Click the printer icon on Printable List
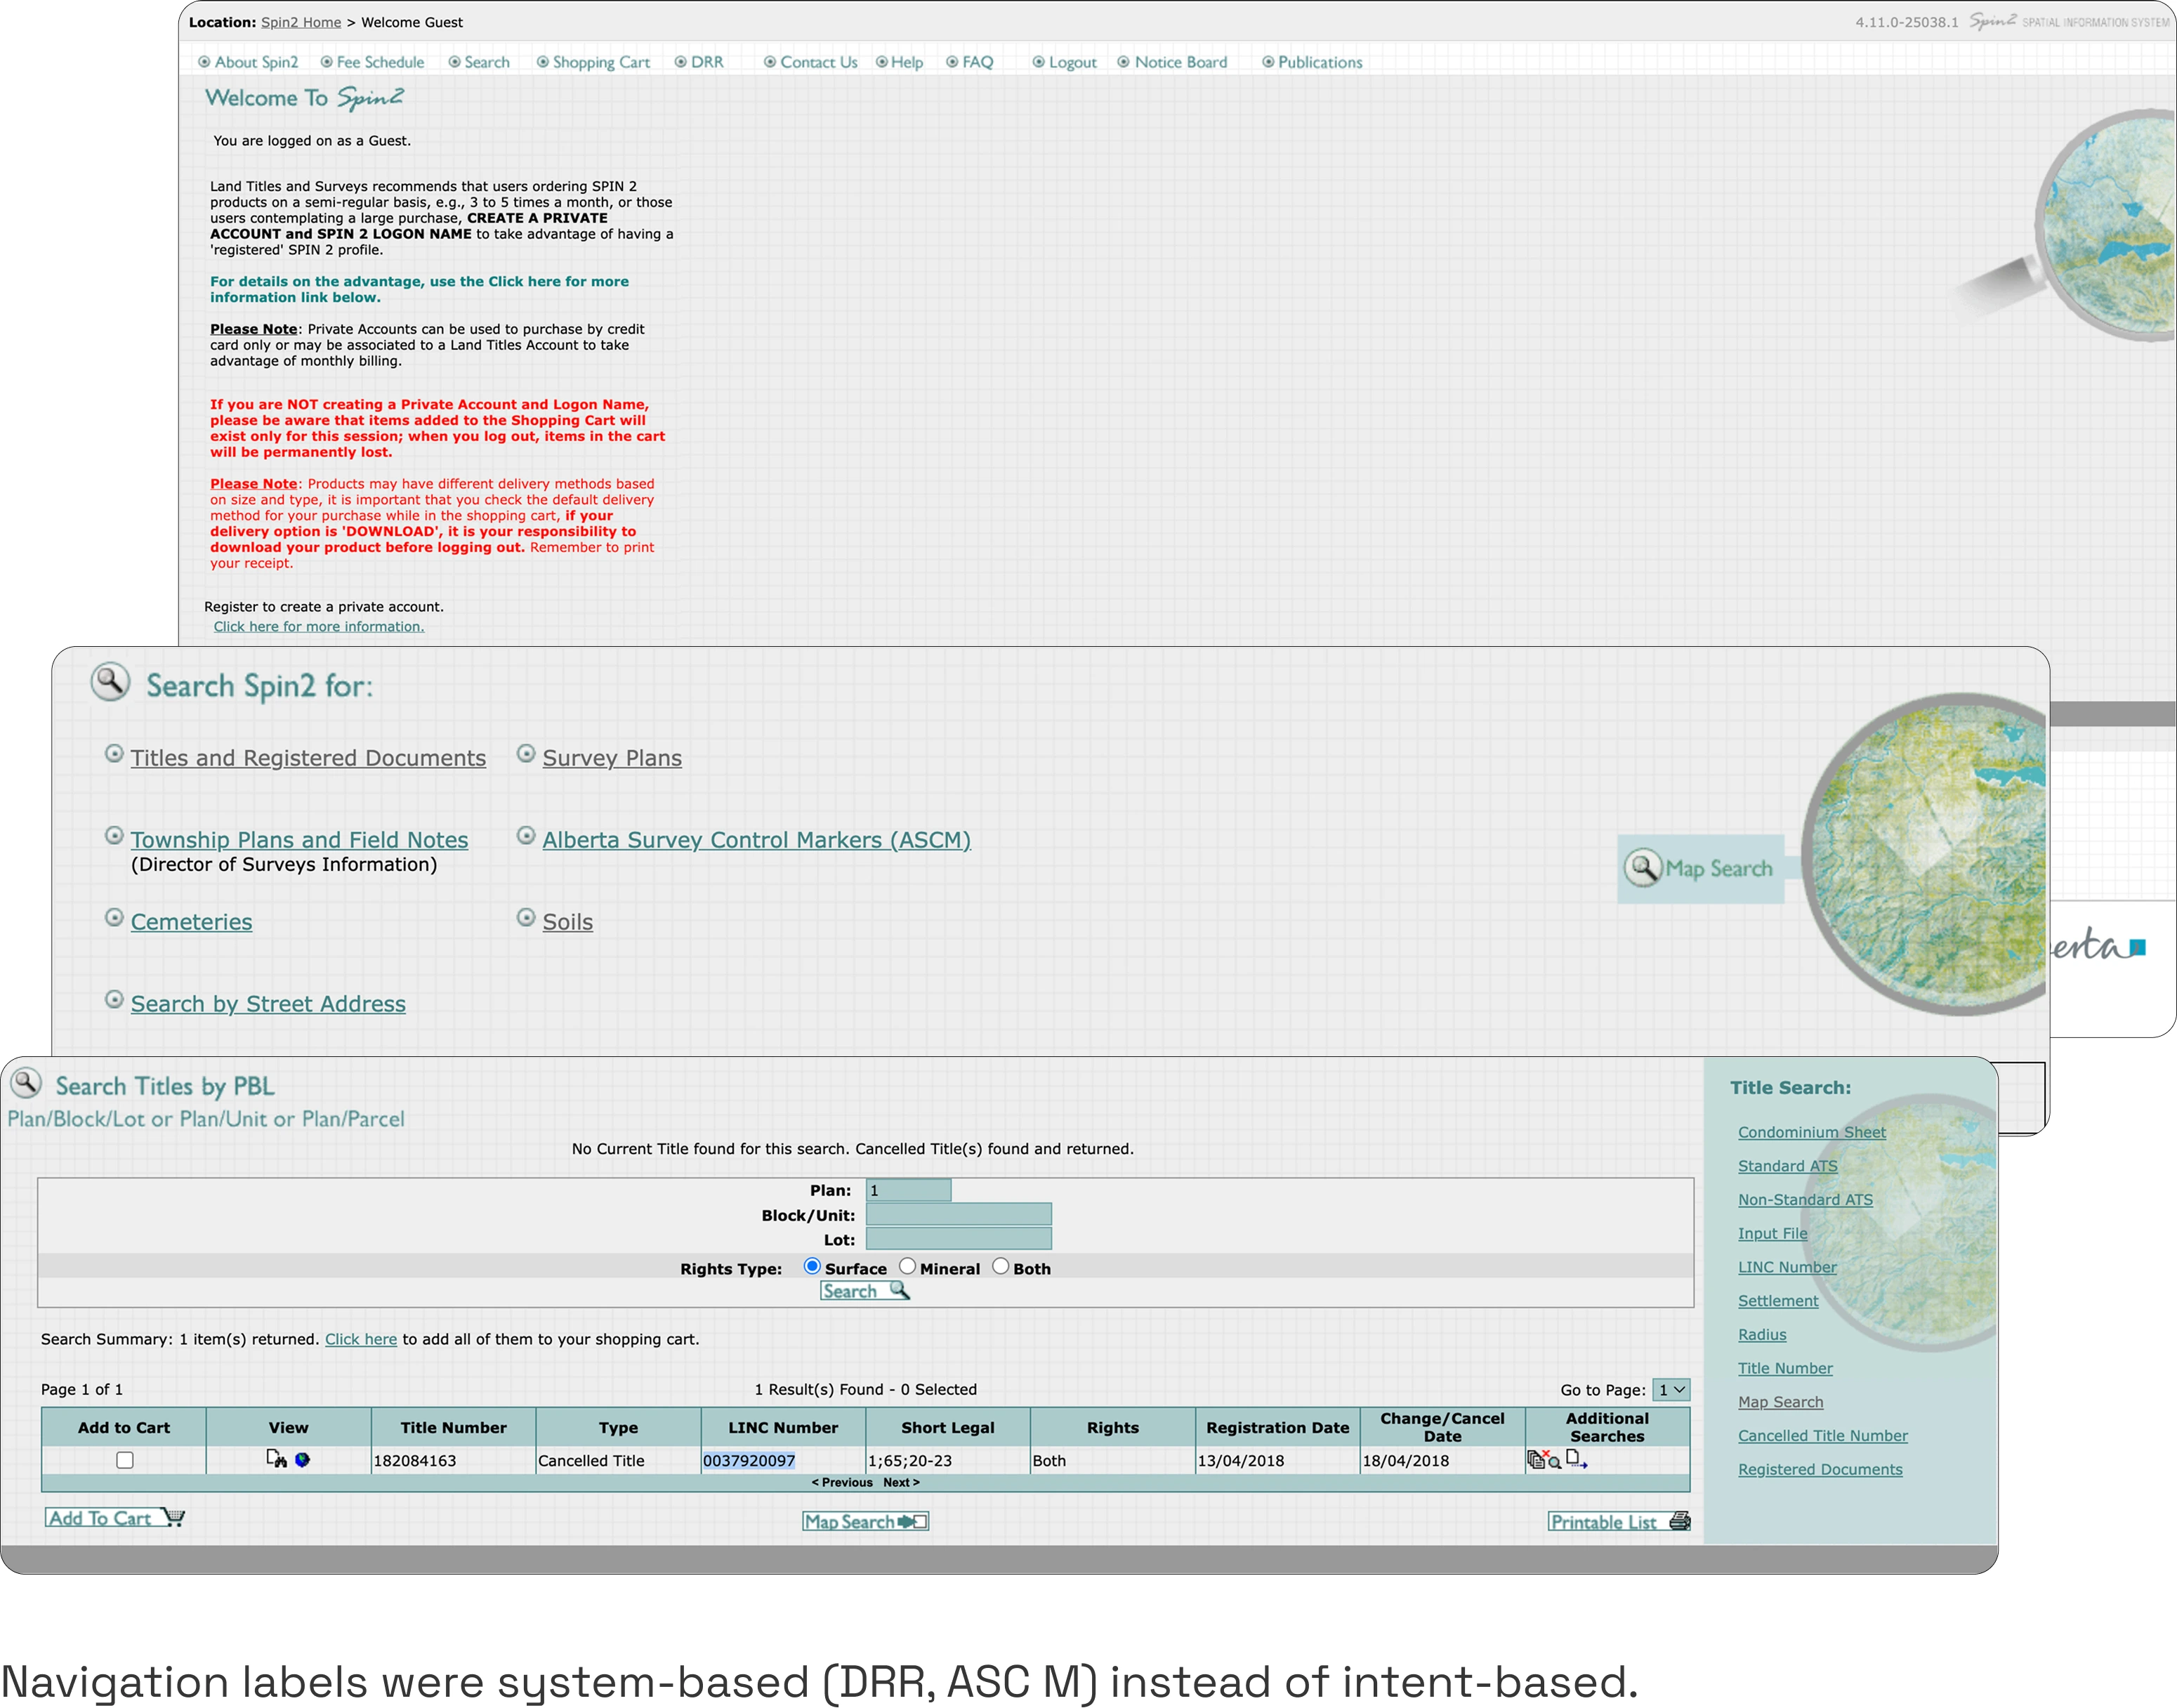The width and height of the screenshot is (2177, 1708). (1680, 1522)
